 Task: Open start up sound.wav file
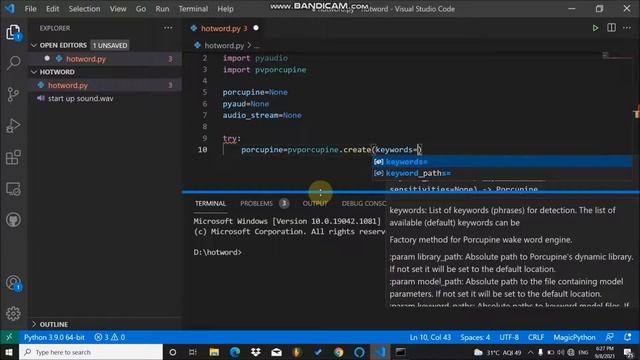(105, 98)
